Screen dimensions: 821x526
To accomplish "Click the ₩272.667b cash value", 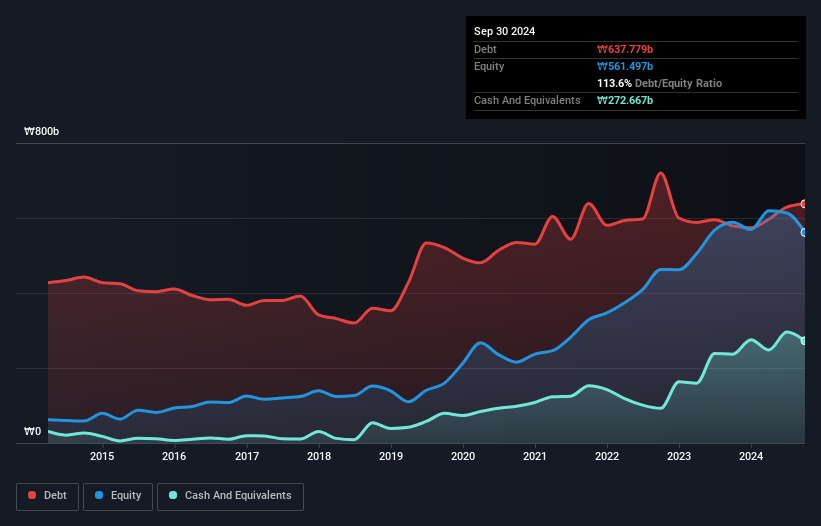I will click(x=625, y=100).
